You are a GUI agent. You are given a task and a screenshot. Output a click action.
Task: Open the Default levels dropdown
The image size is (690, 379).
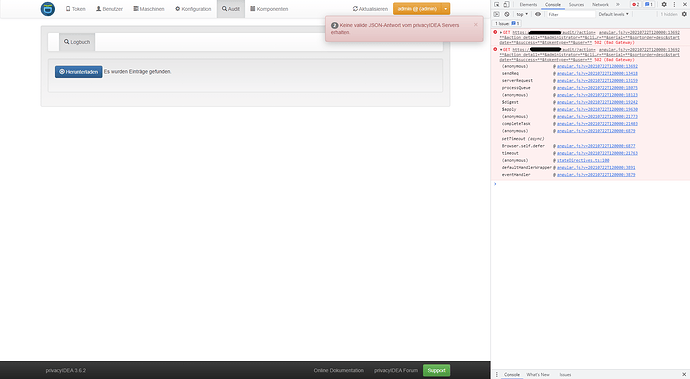click(x=613, y=14)
